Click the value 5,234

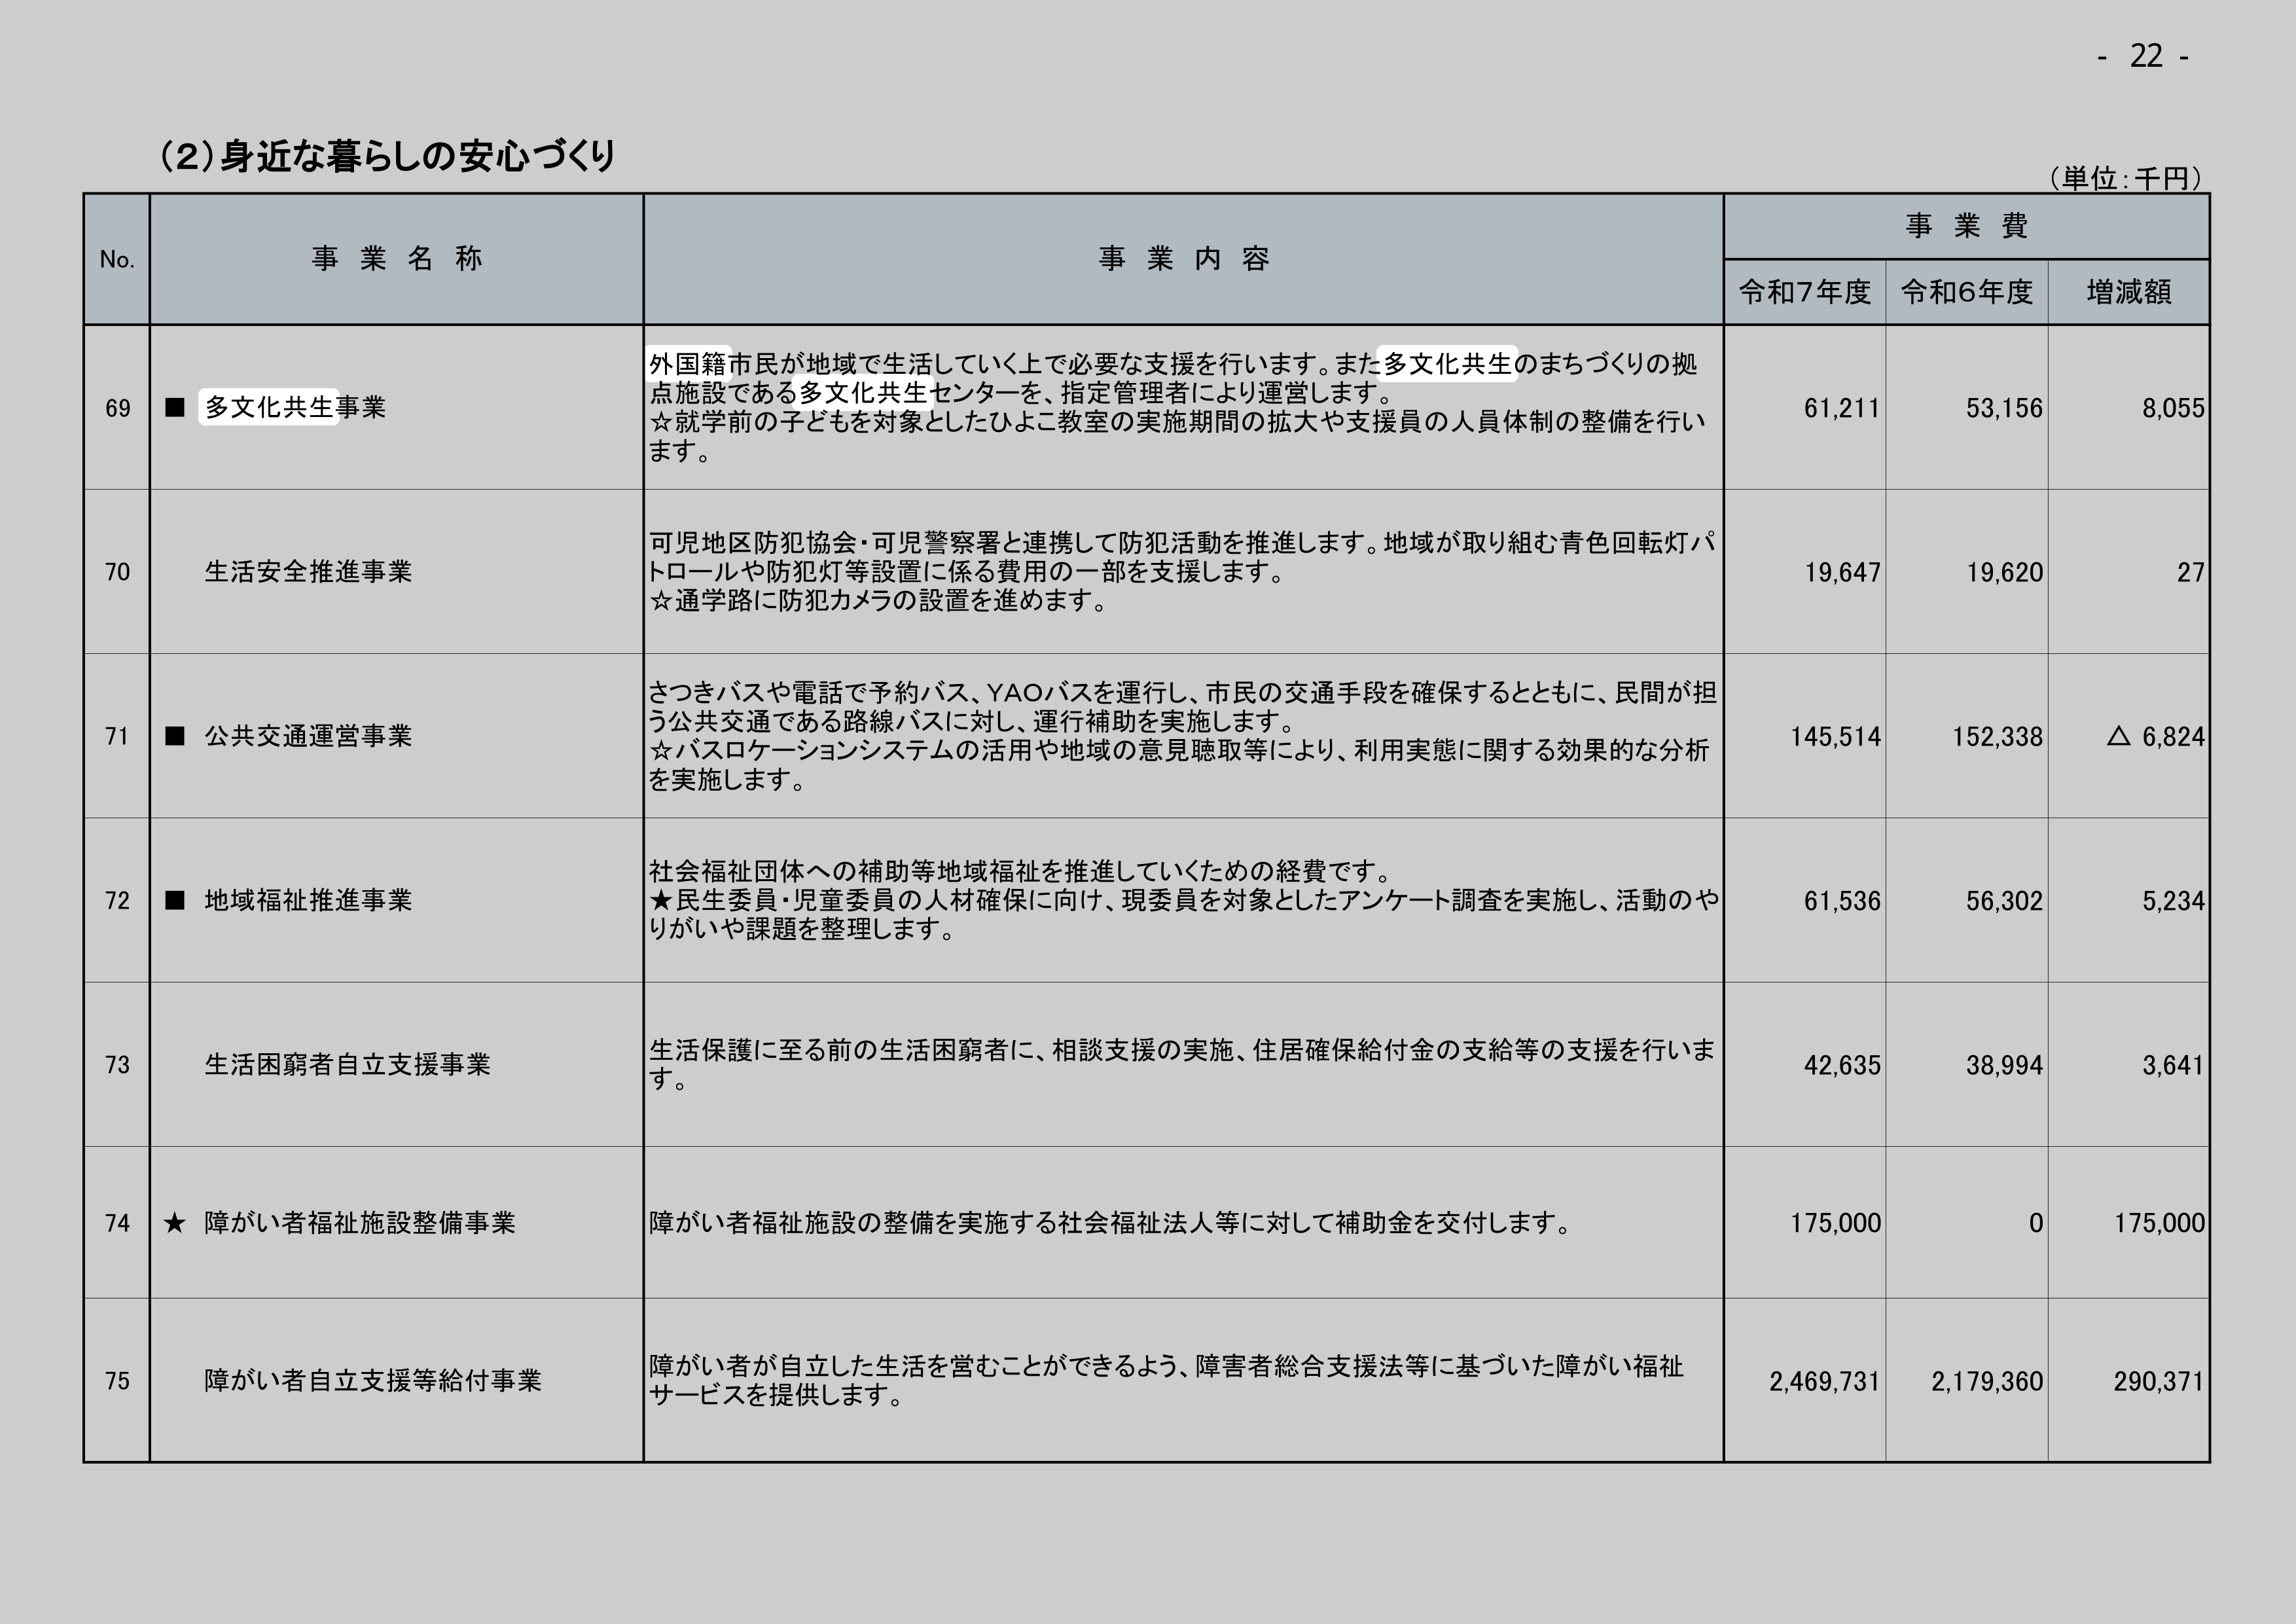tap(2173, 901)
